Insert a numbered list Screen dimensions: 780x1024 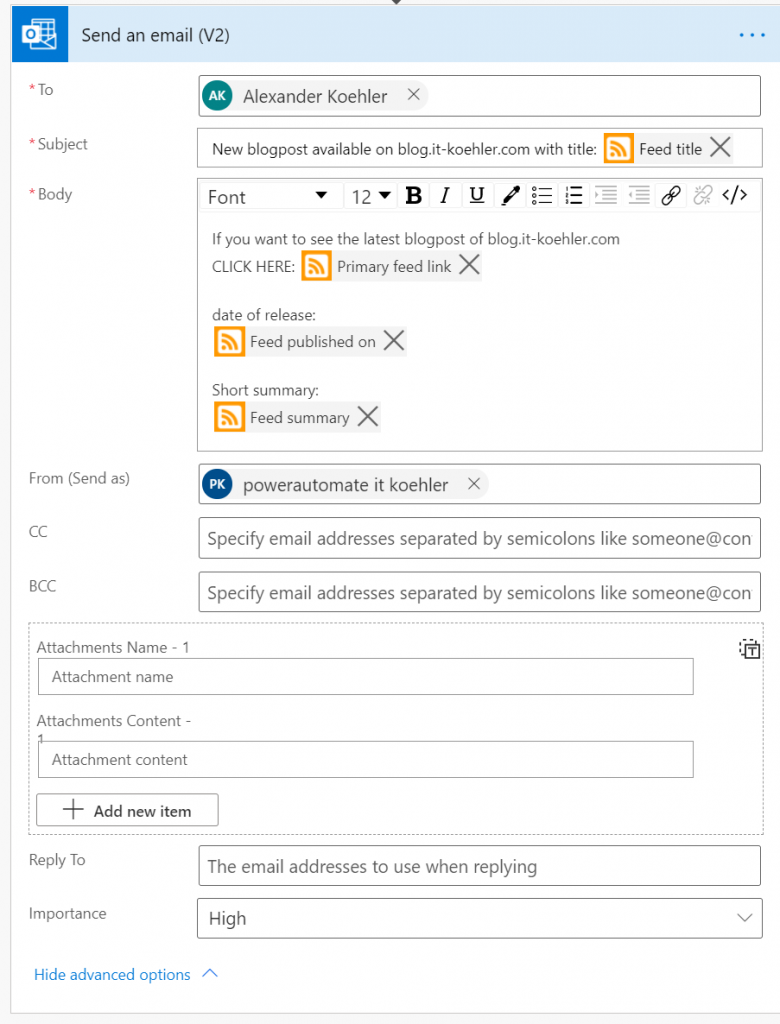574,195
